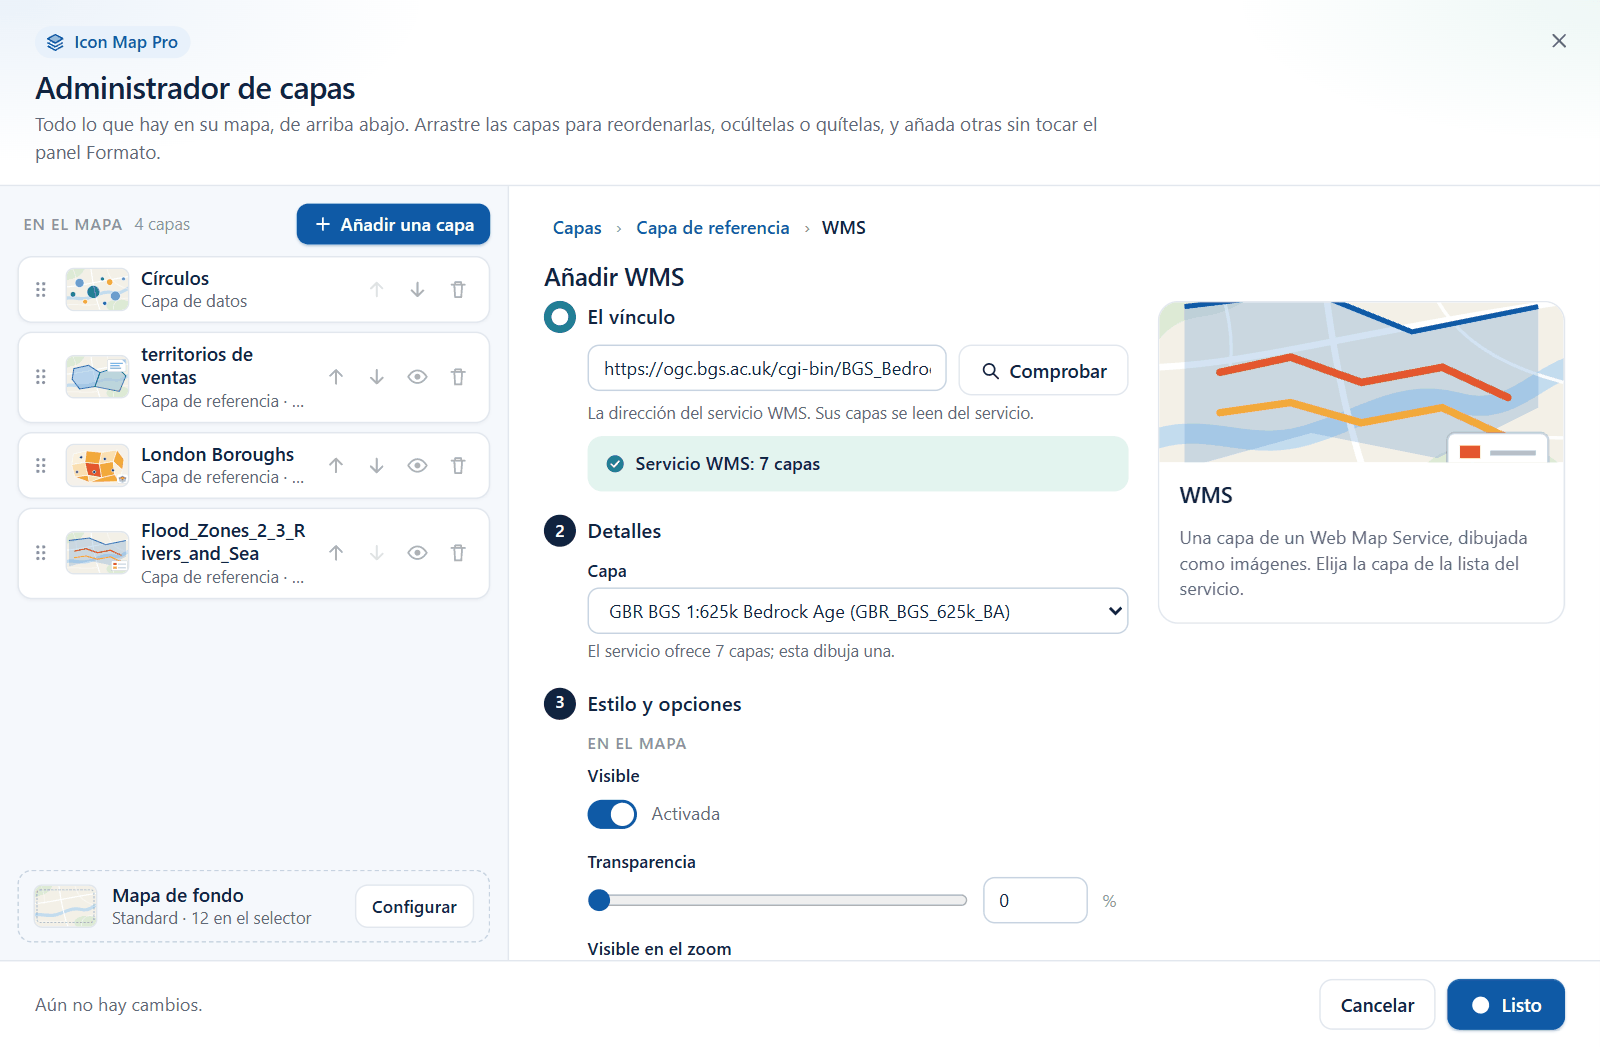Click the WMS URL input field
The height and width of the screenshot is (1047, 1600).
(x=767, y=369)
